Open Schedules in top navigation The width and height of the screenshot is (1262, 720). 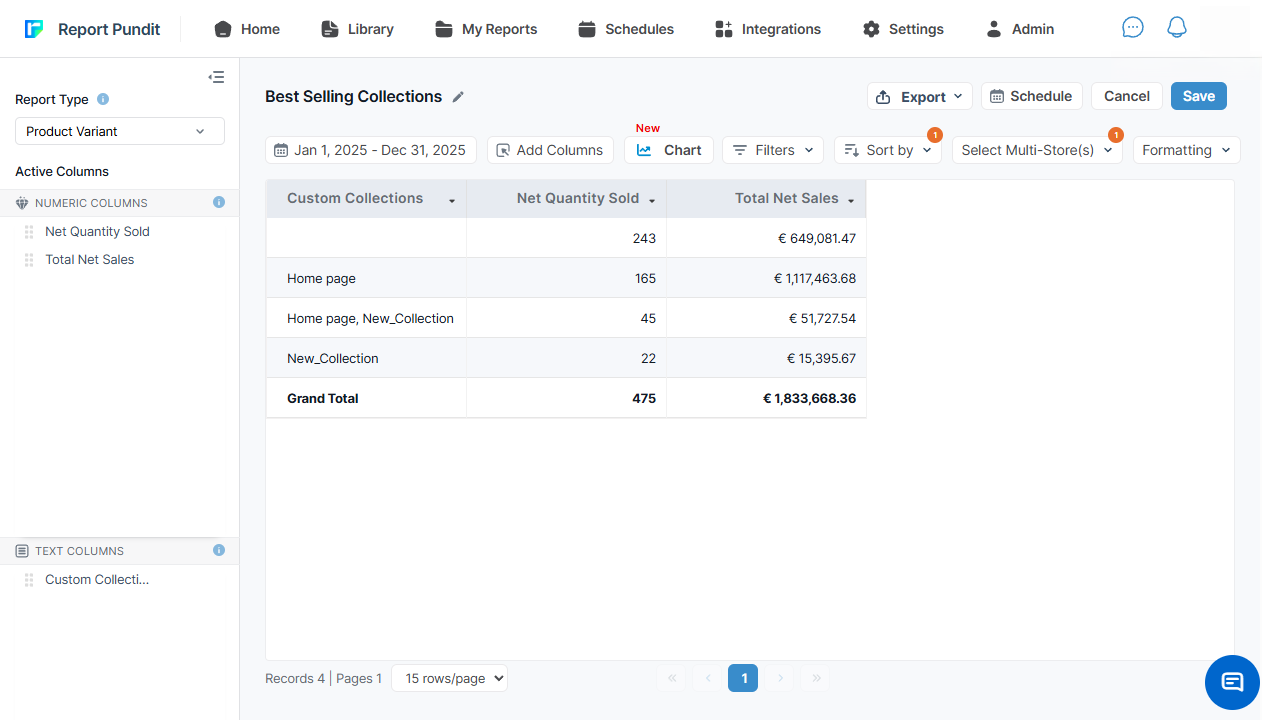click(x=626, y=29)
